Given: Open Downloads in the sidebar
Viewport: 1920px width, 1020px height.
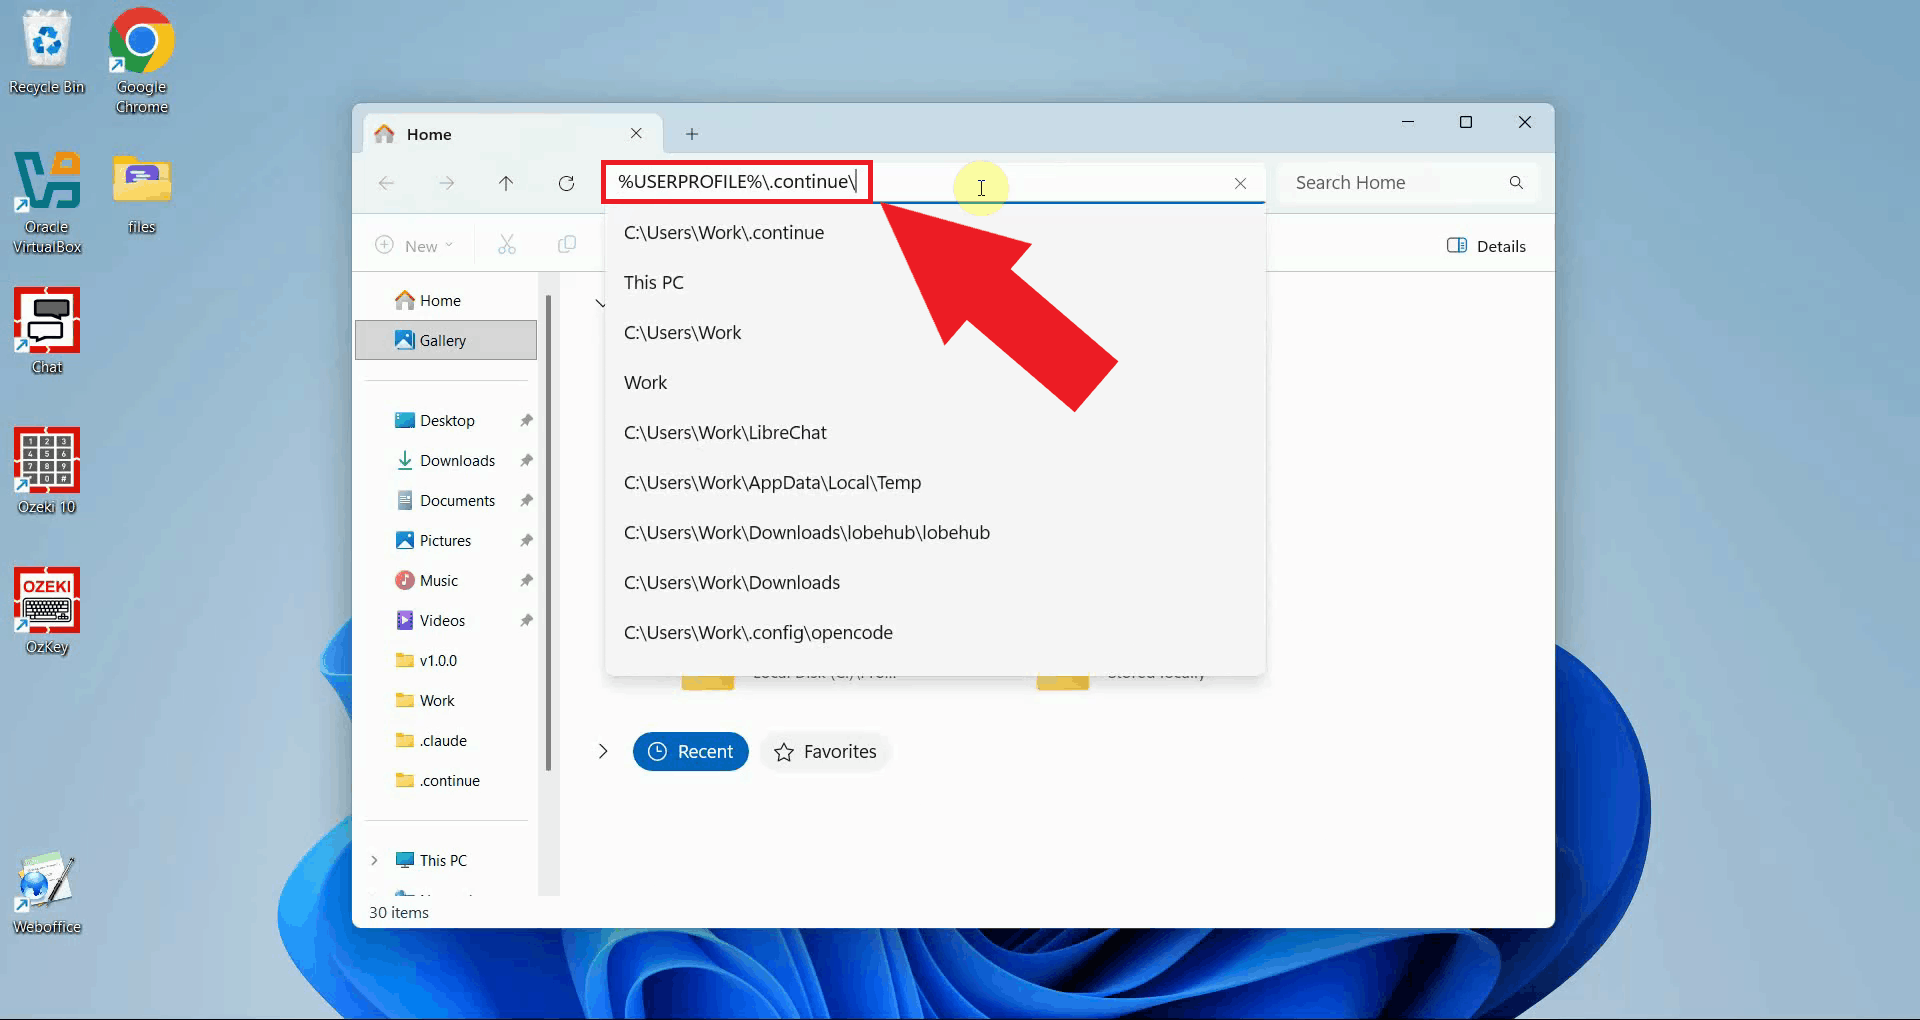Looking at the screenshot, I should tap(446, 460).
